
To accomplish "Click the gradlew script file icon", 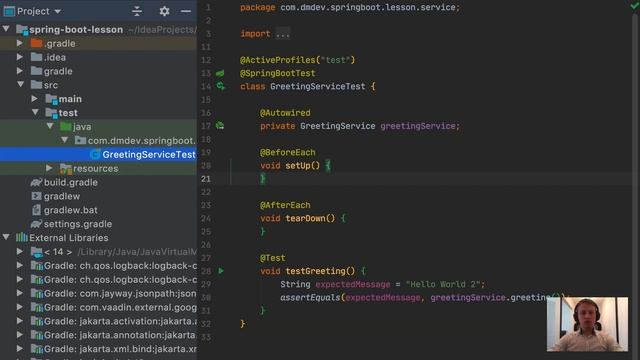I will click(36, 196).
